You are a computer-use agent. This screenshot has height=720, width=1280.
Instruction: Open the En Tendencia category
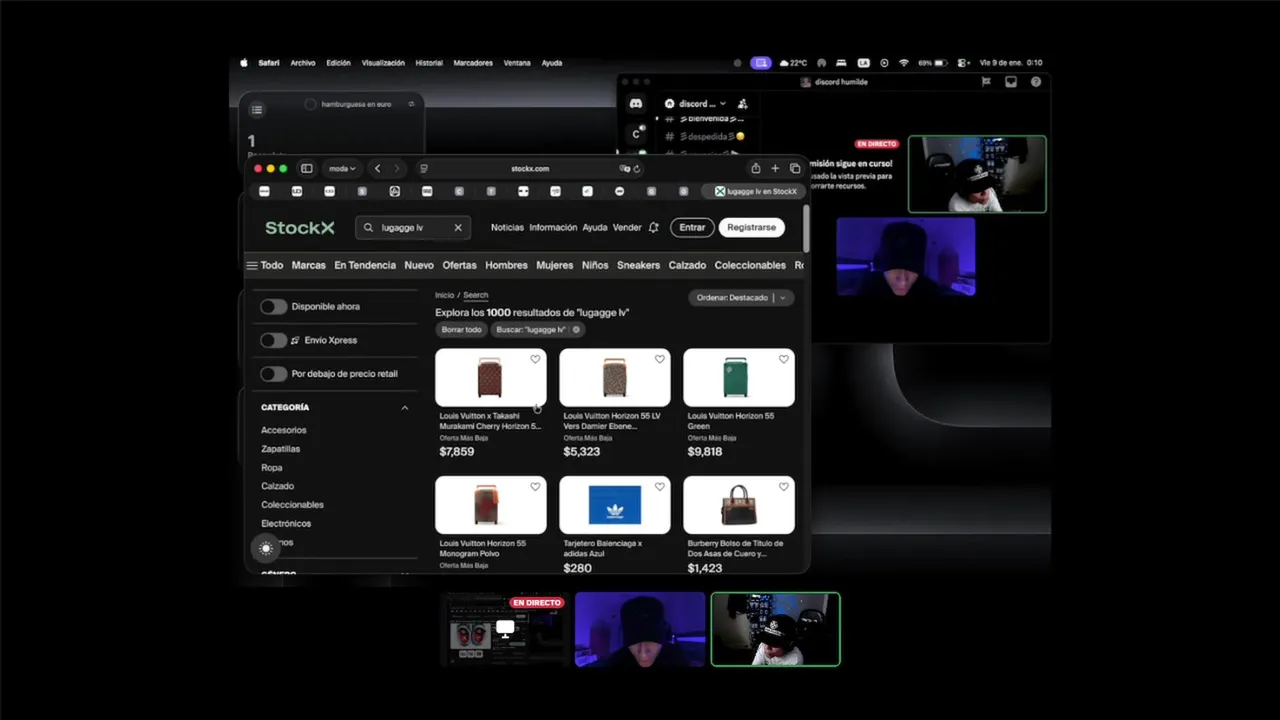365,266
